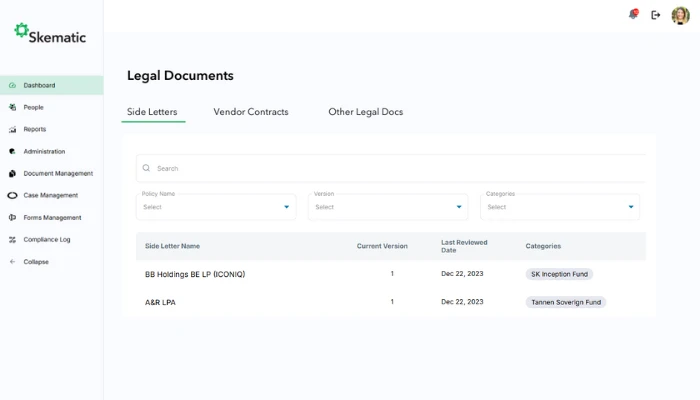Viewport: 700px width, 400px height.
Task: Open the user profile avatar
Action: click(680, 15)
